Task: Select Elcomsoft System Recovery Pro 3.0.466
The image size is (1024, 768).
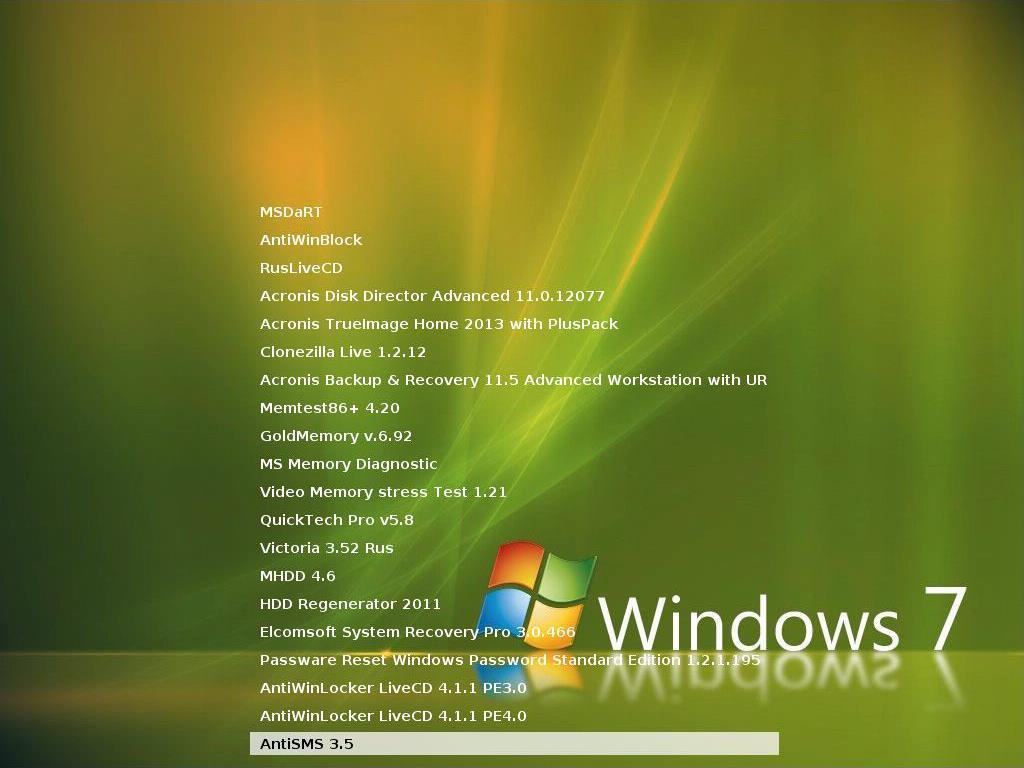Action: (x=418, y=633)
